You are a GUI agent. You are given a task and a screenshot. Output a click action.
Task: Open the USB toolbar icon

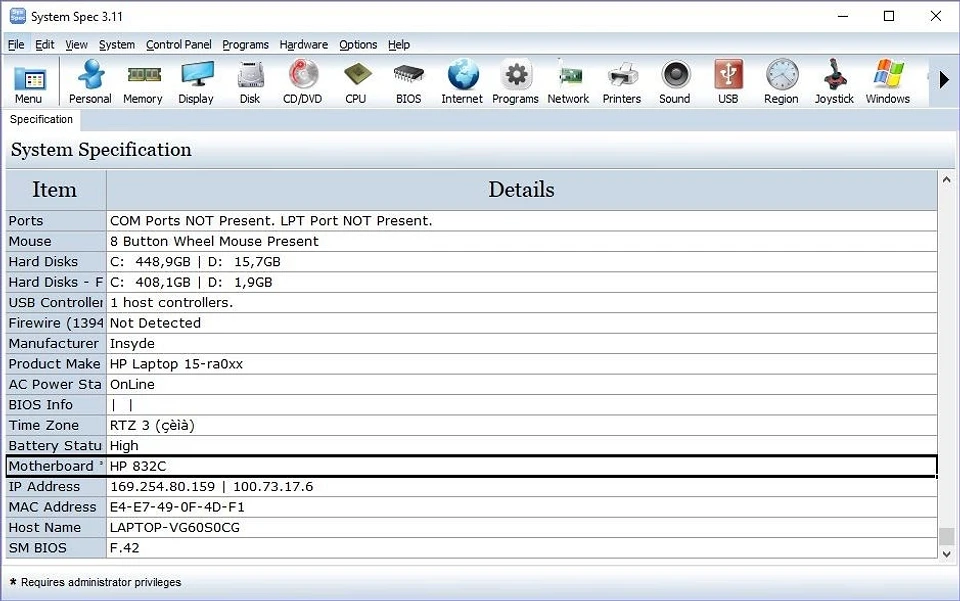(x=728, y=81)
